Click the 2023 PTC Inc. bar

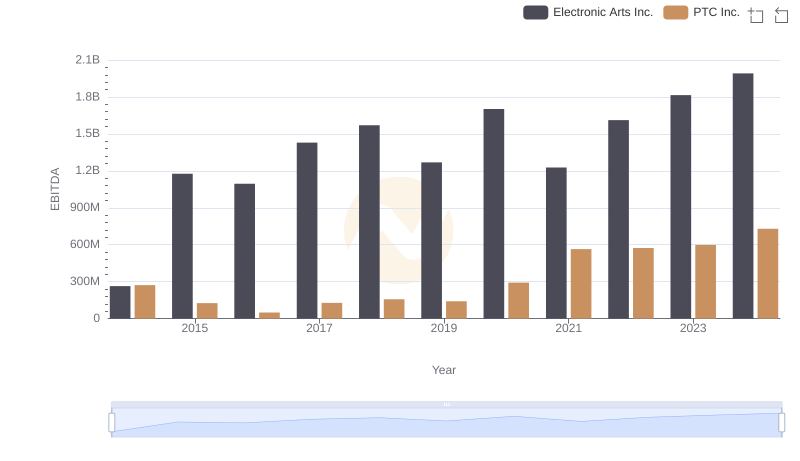706,282
